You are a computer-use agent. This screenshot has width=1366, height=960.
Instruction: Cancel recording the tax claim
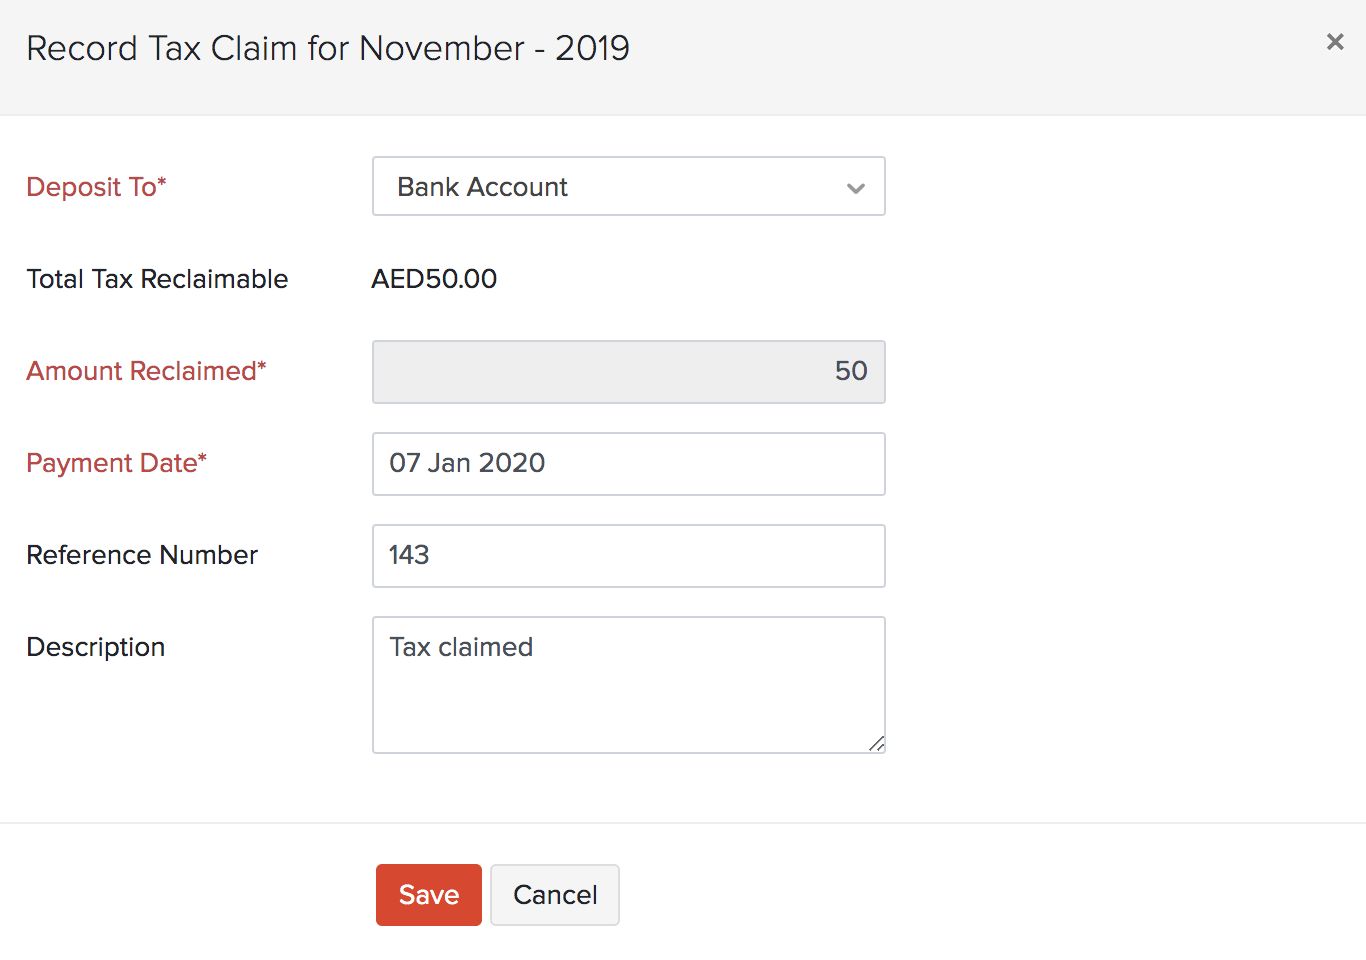554,894
